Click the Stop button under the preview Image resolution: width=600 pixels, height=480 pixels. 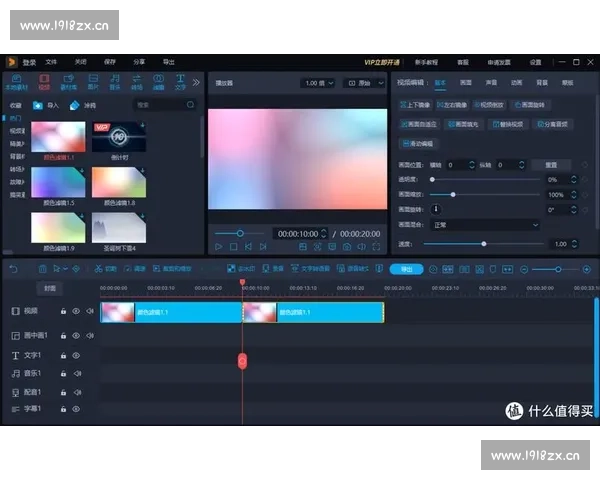coord(233,246)
